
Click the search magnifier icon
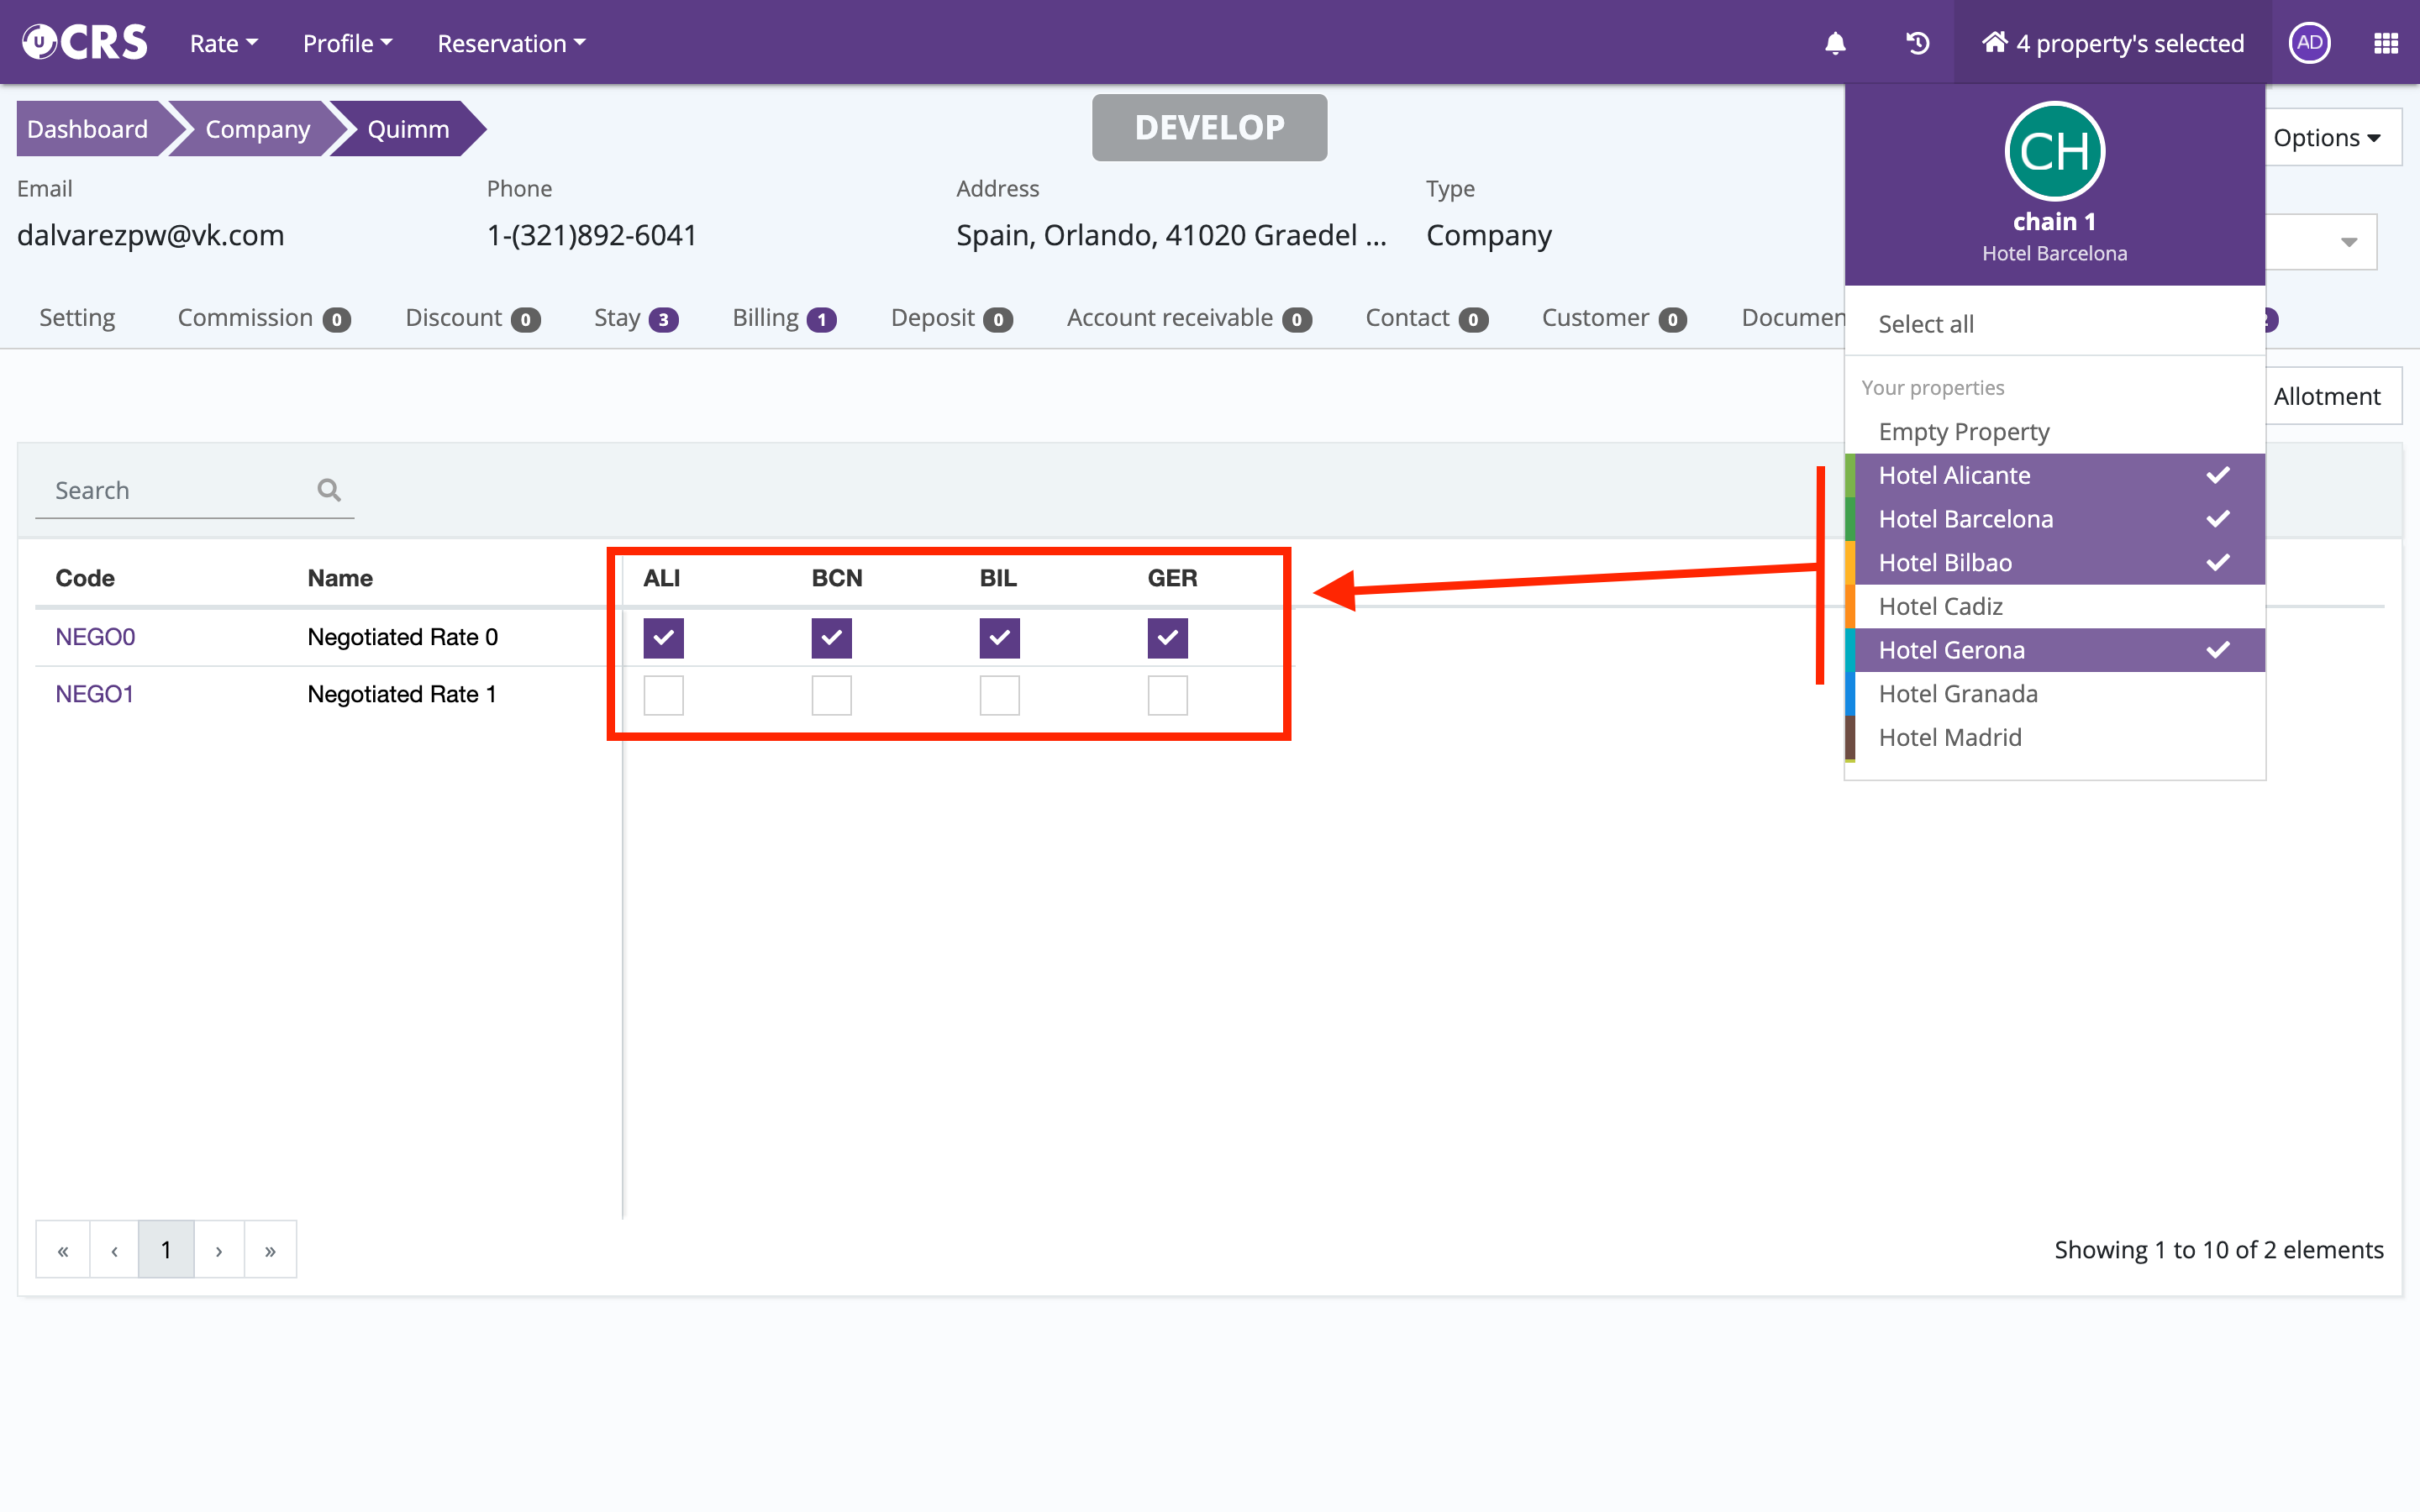coord(329,490)
